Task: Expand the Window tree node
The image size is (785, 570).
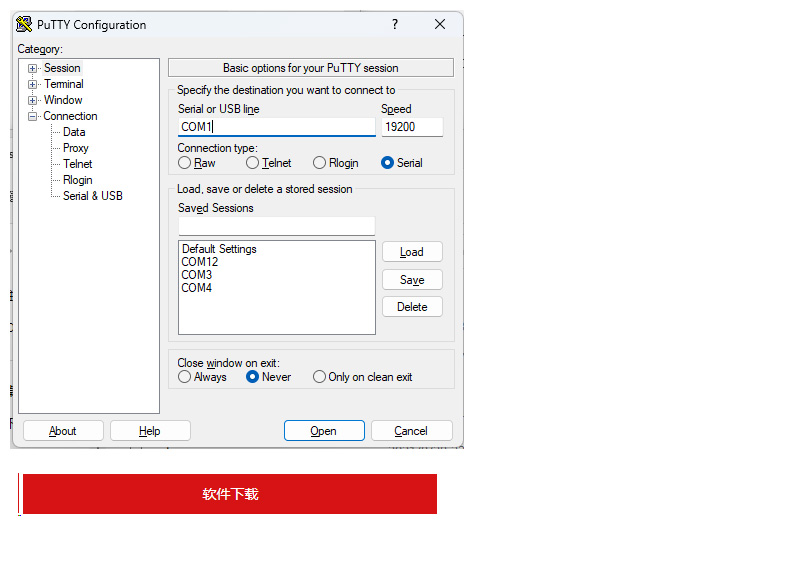Action: click(32, 101)
